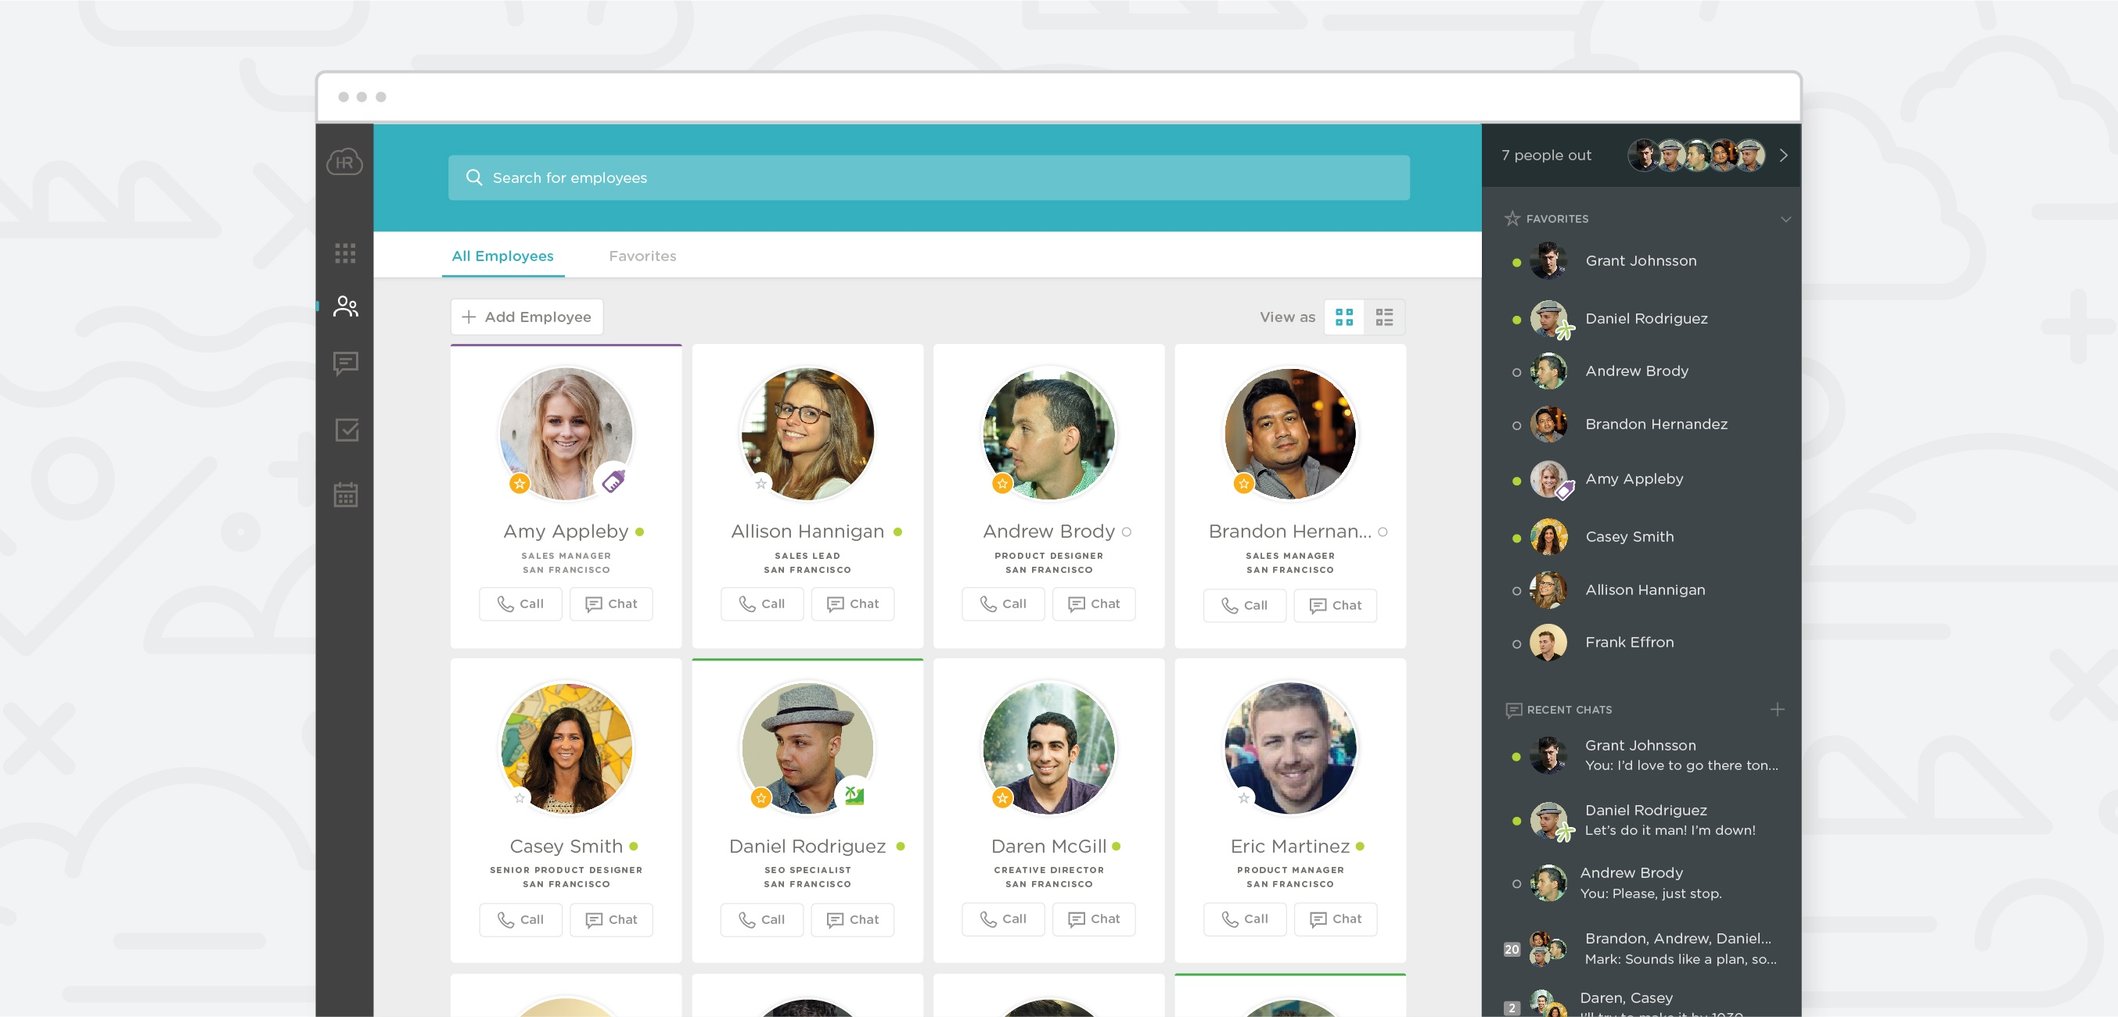This screenshot has height=1017, width=2118.
Task: Click the apps grid icon in the sidebar
Action: click(x=346, y=255)
